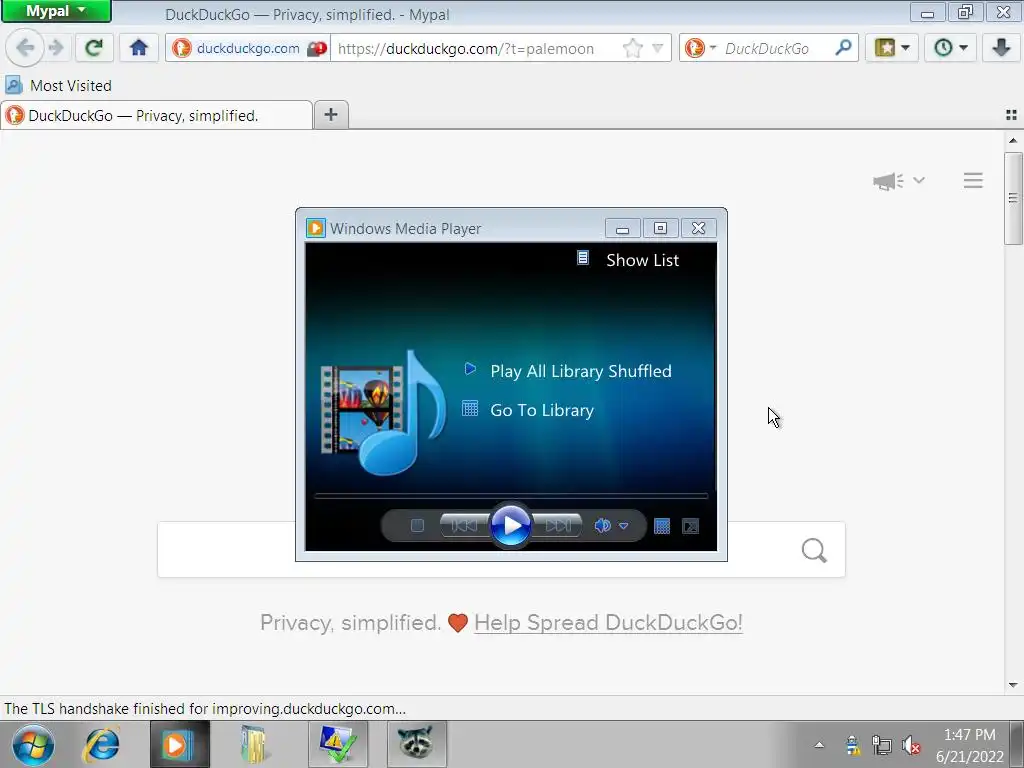The height and width of the screenshot is (768, 1024).
Task: Open the monitor warning taskbar application
Action: [338, 744]
